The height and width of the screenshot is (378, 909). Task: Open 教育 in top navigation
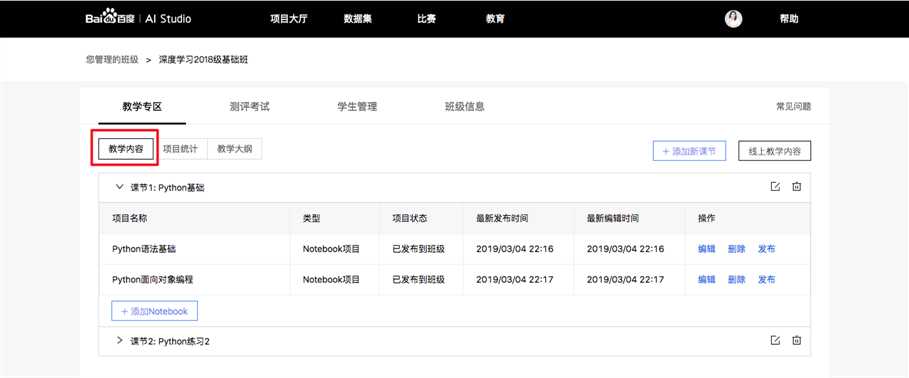495,19
